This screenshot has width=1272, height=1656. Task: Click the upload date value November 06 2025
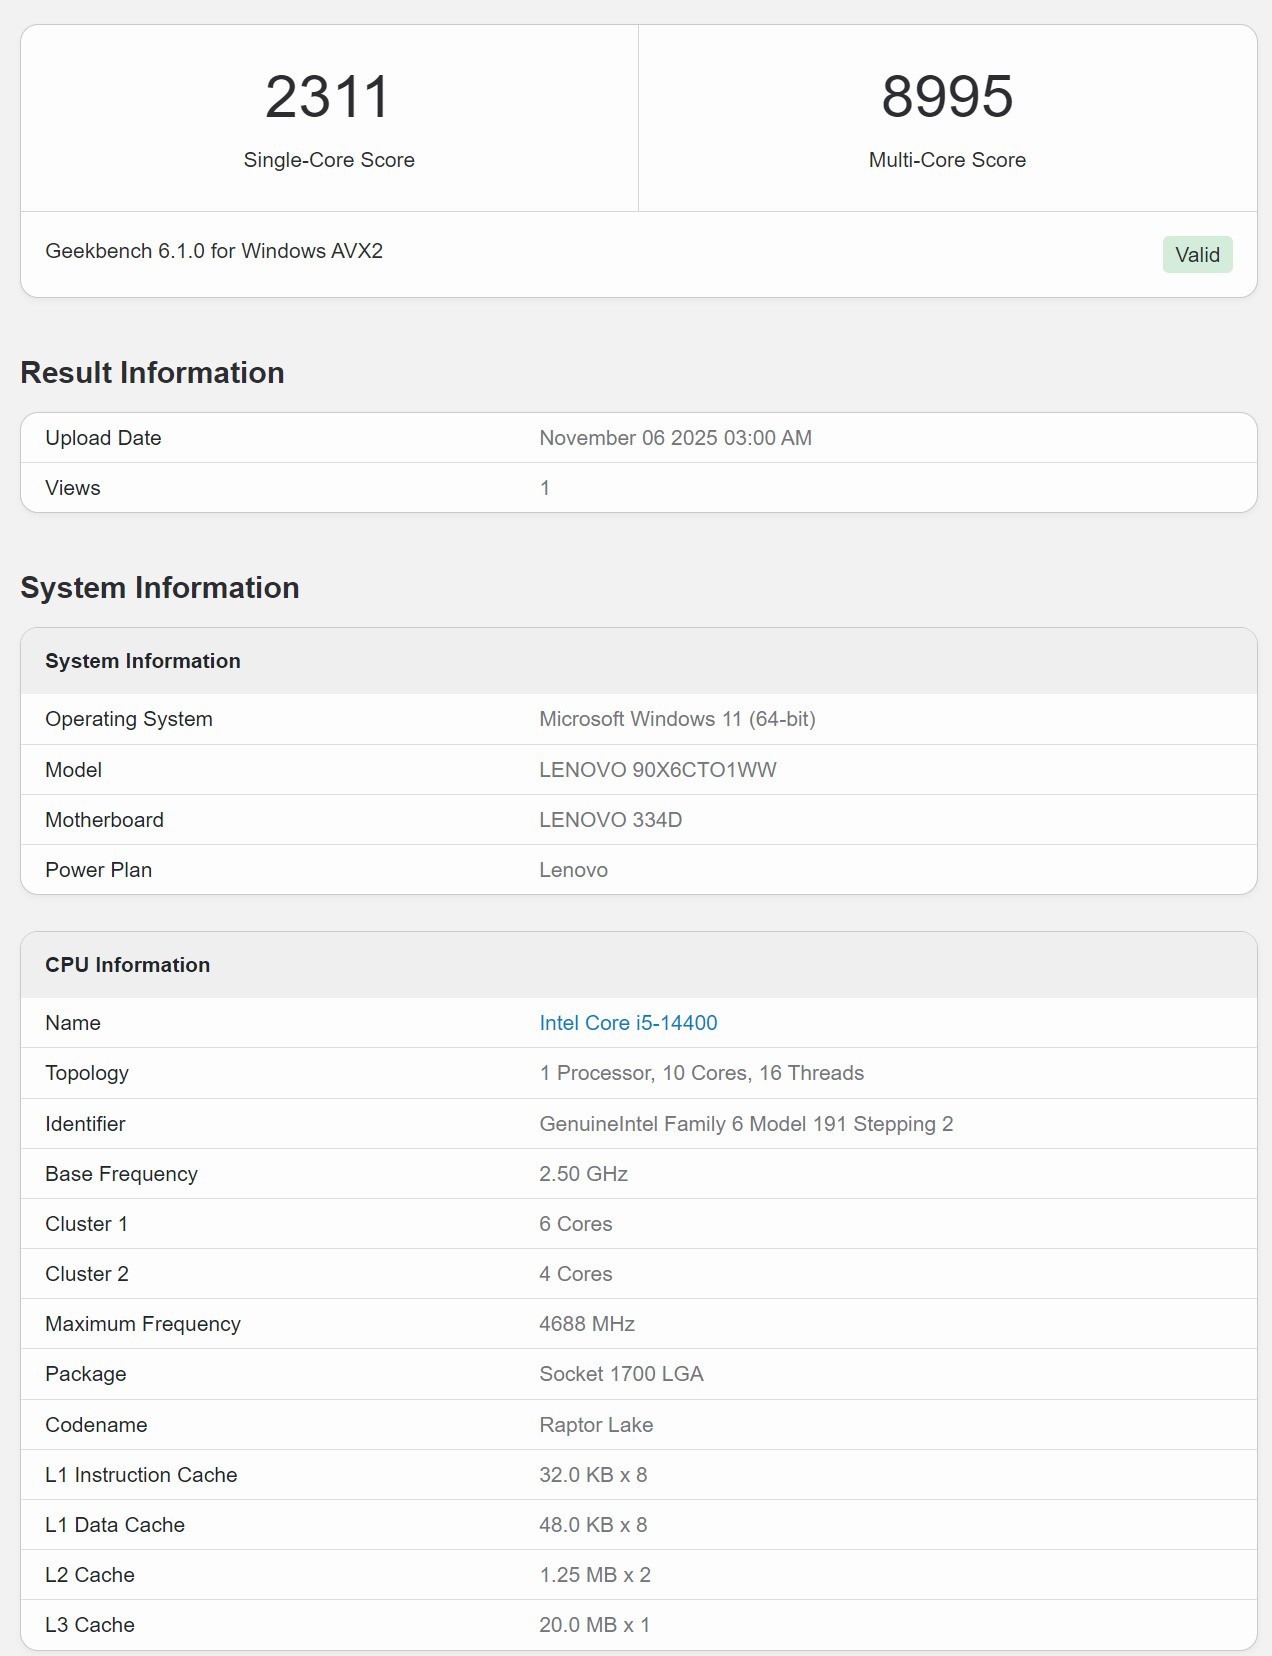click(x=675, y=438)
